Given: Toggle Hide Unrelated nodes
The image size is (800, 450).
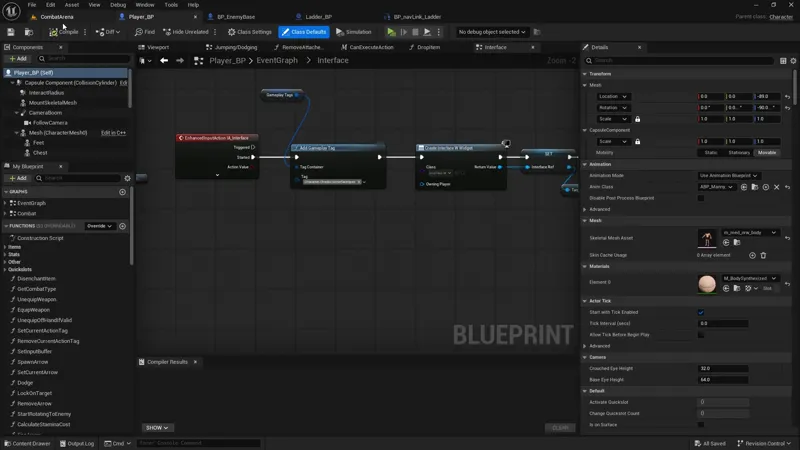Looking at the screenshot, I should 186,32.
